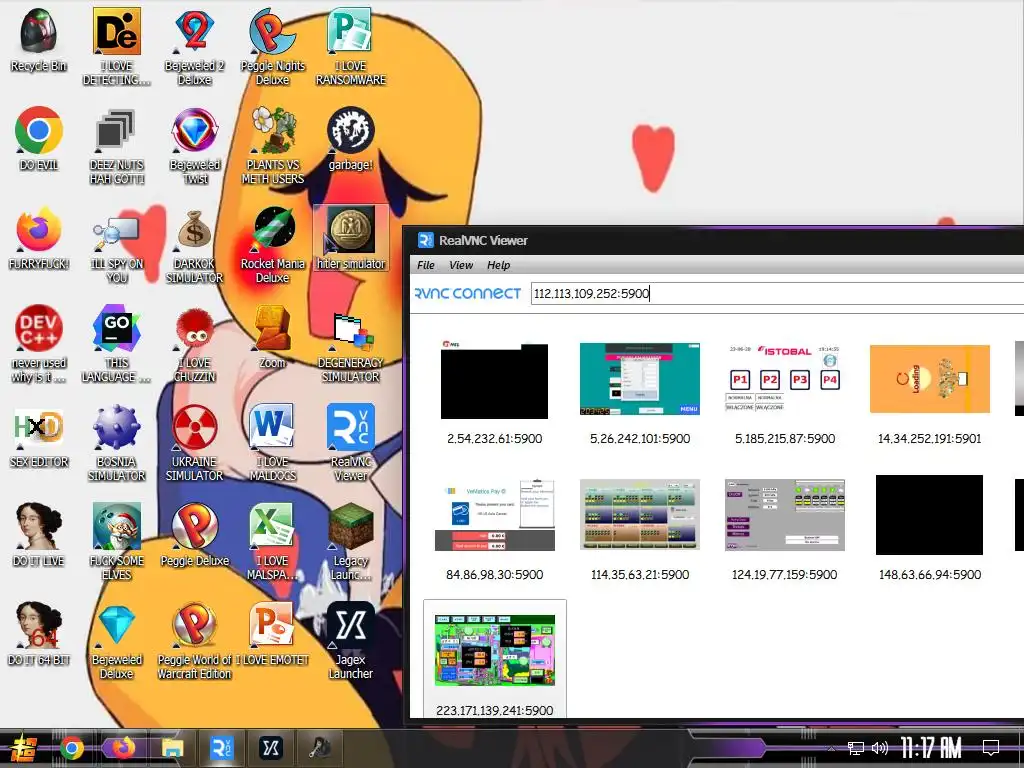Open the File menu in RealVNC Viewer

(426, 265)
